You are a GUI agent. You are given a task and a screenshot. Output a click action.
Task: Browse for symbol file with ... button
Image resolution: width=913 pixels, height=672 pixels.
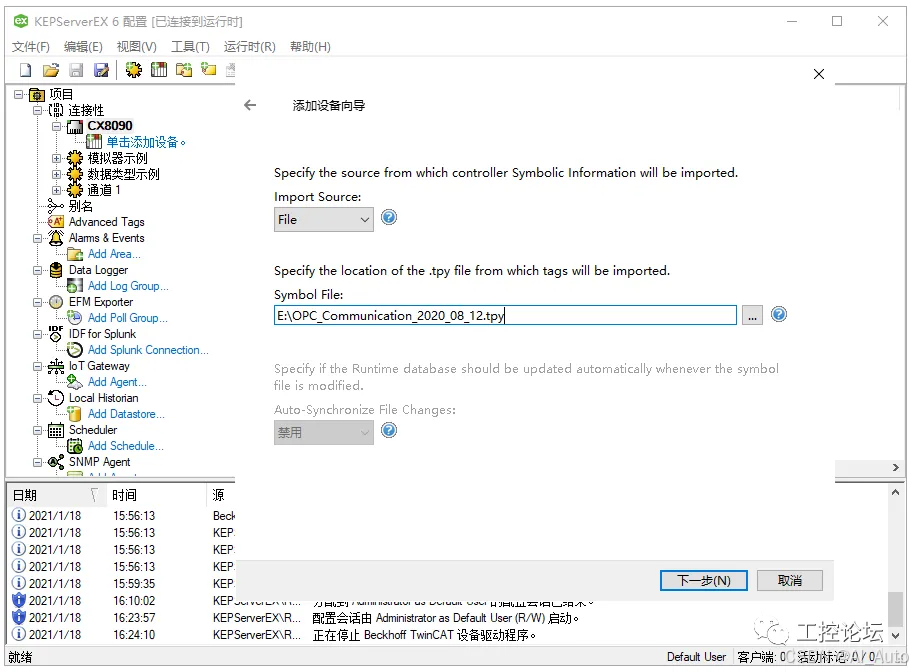752,316
